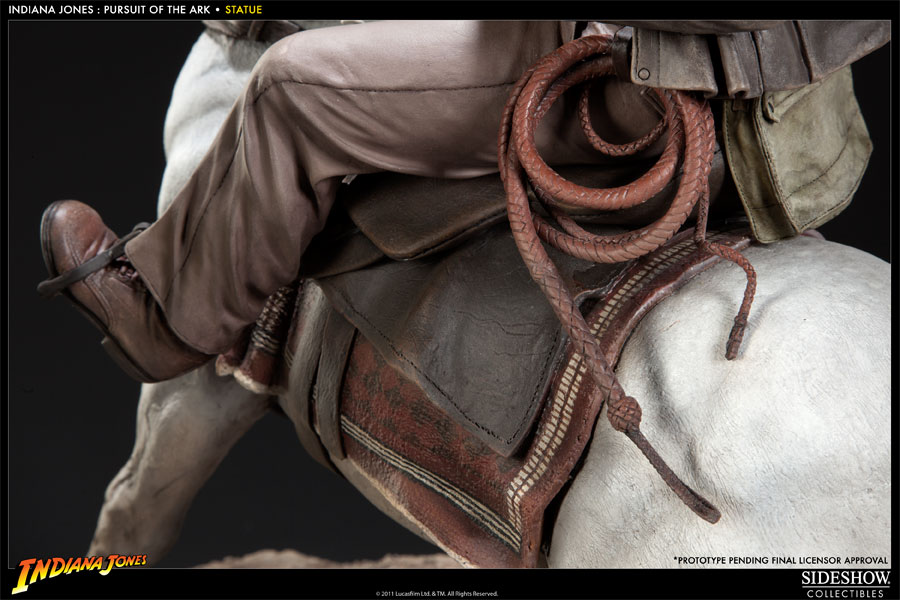Click the yellow 'STATUE' label
This screenshot has height=600, width=900.
[243, 10]
